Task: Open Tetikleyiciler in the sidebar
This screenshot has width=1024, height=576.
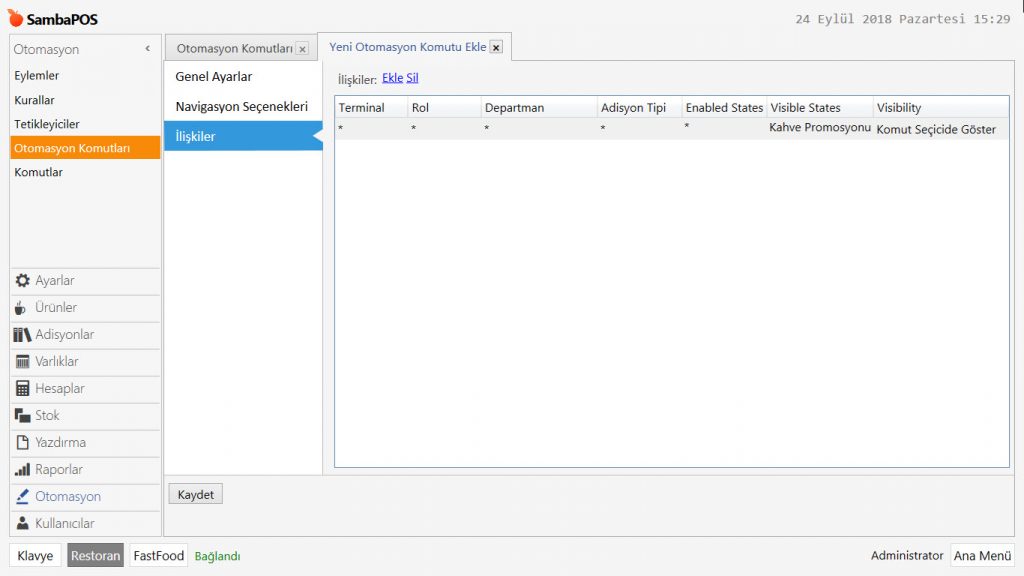Action: pos(47,124)
